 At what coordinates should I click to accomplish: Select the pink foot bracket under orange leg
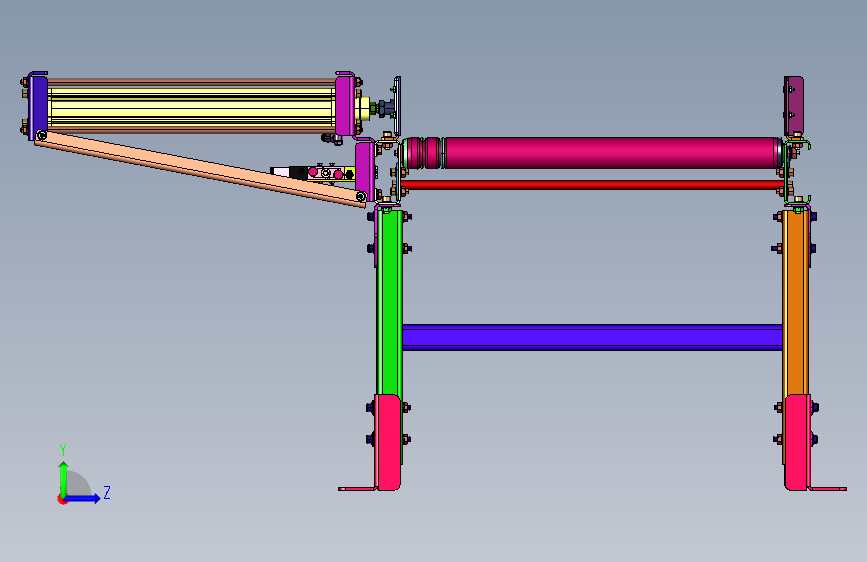[x=798, y=442]
